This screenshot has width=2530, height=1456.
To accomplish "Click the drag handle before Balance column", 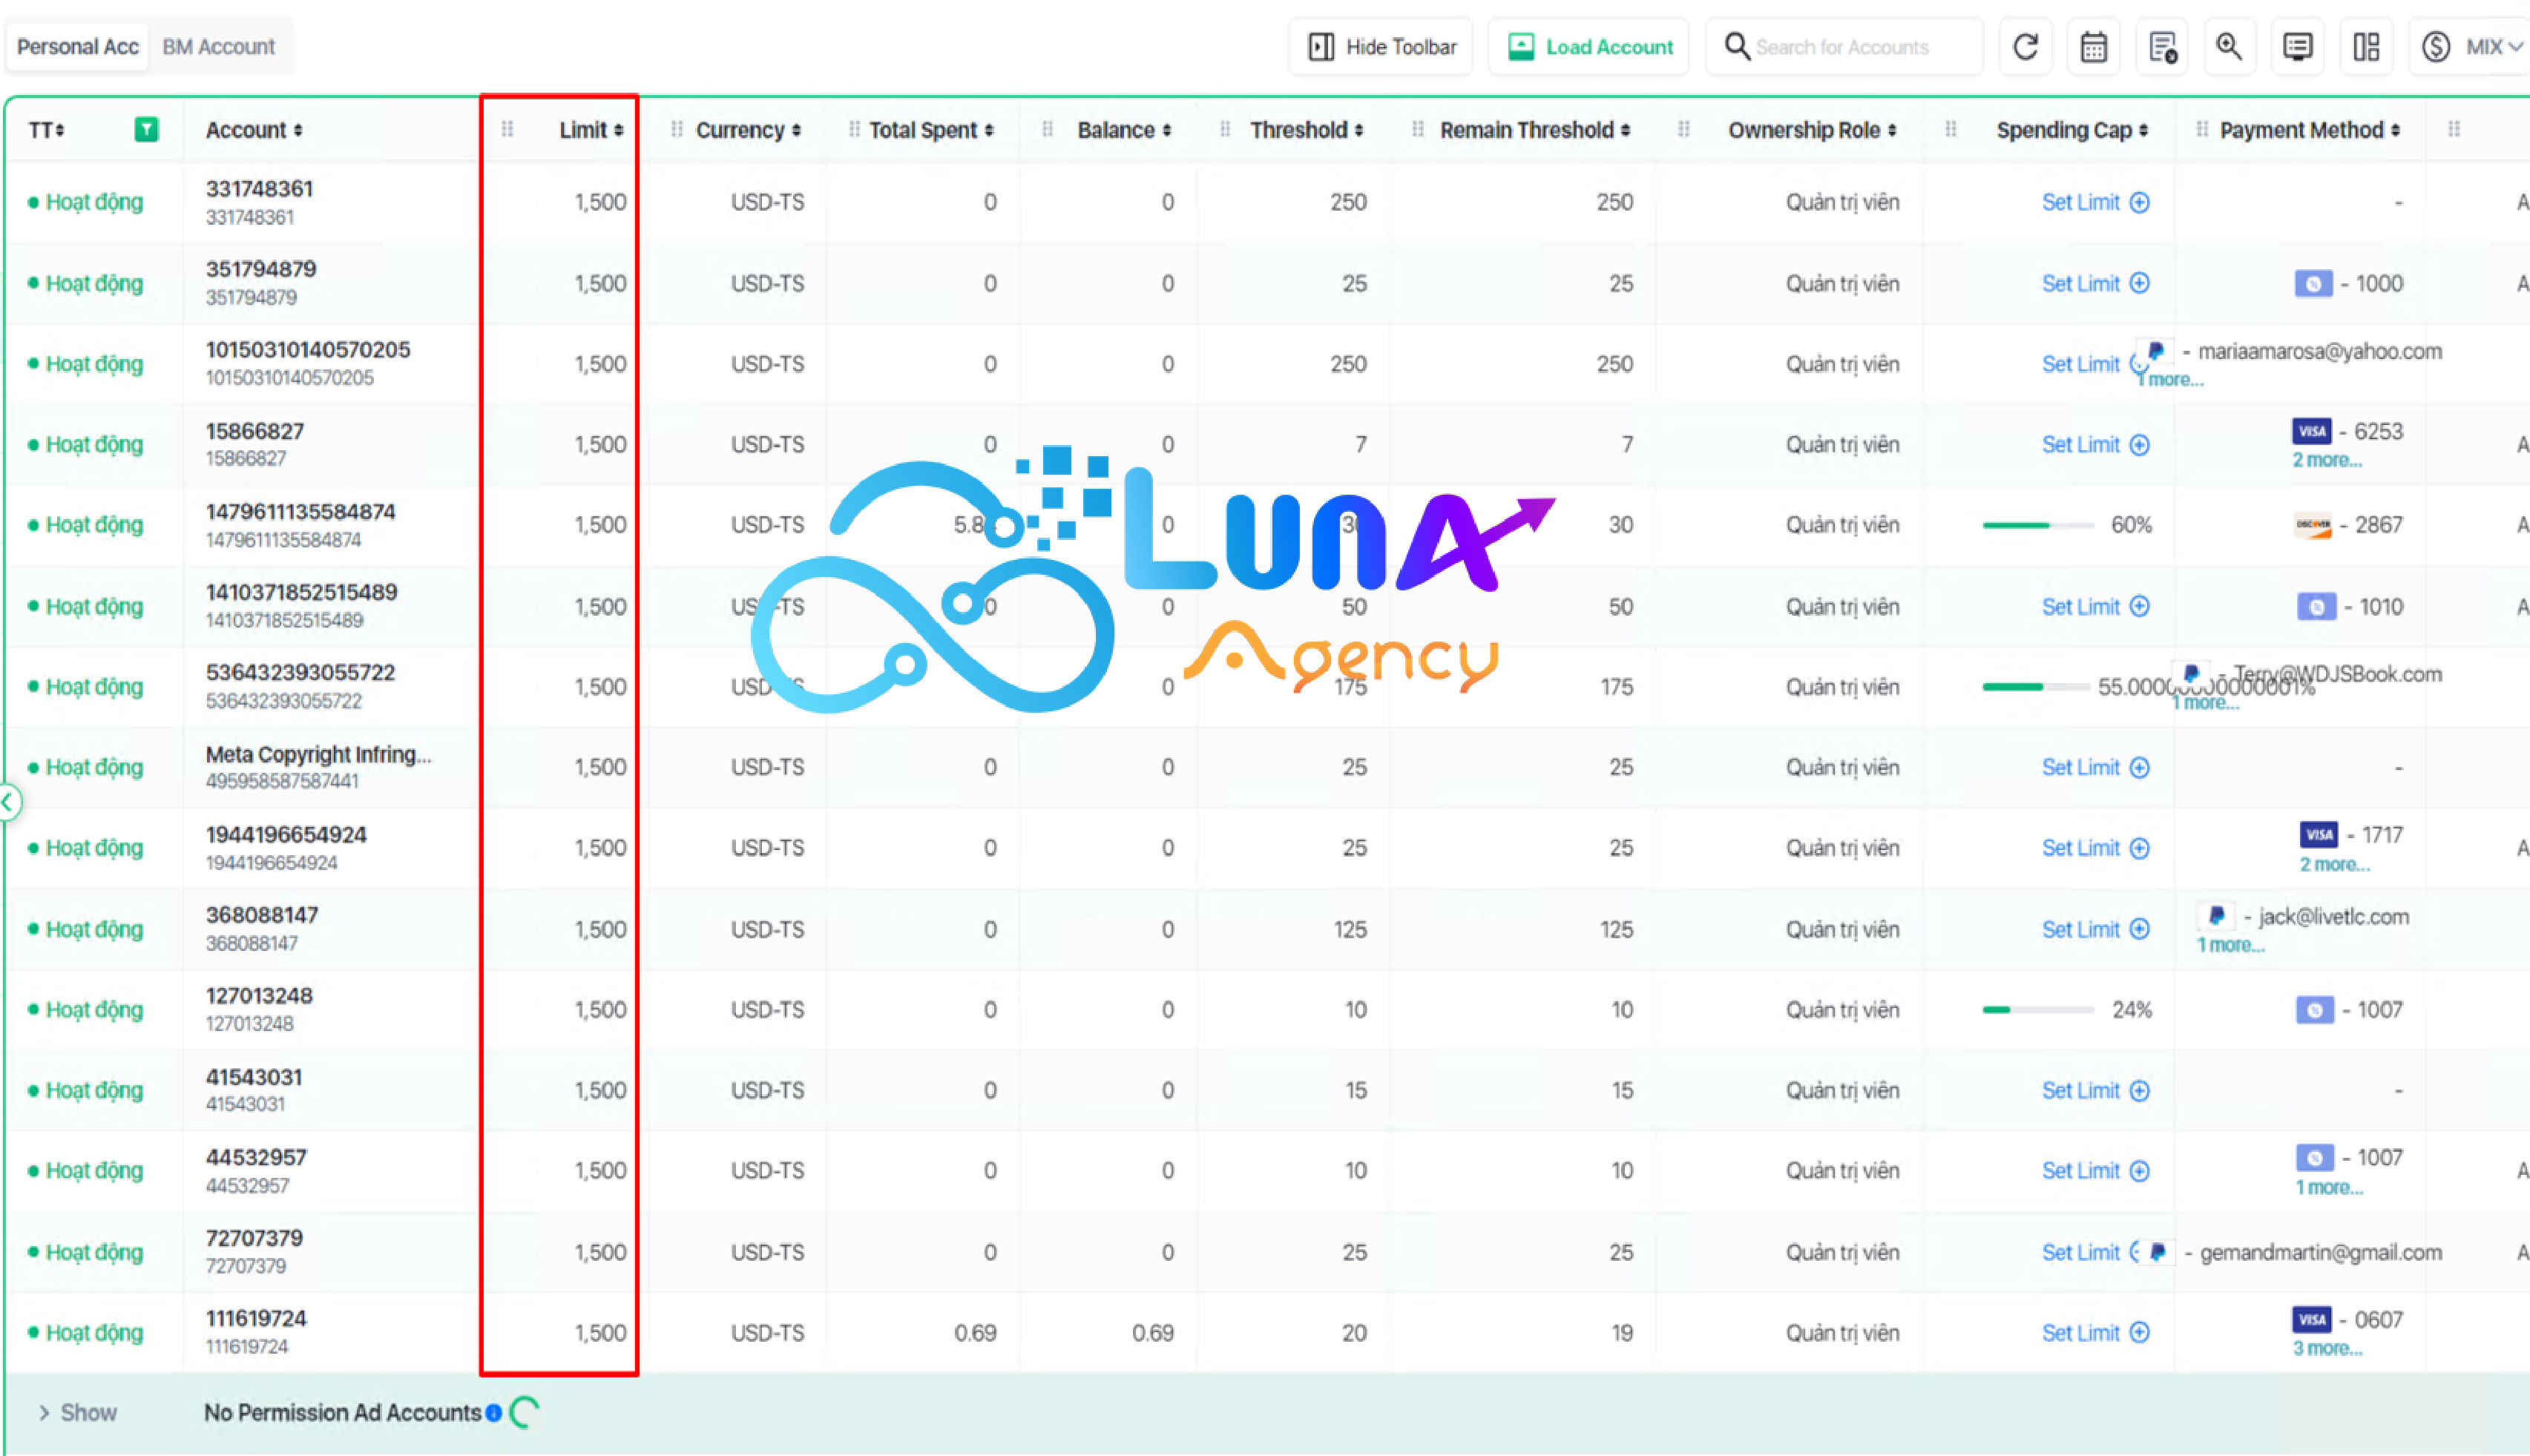I will click(1047, 129).
